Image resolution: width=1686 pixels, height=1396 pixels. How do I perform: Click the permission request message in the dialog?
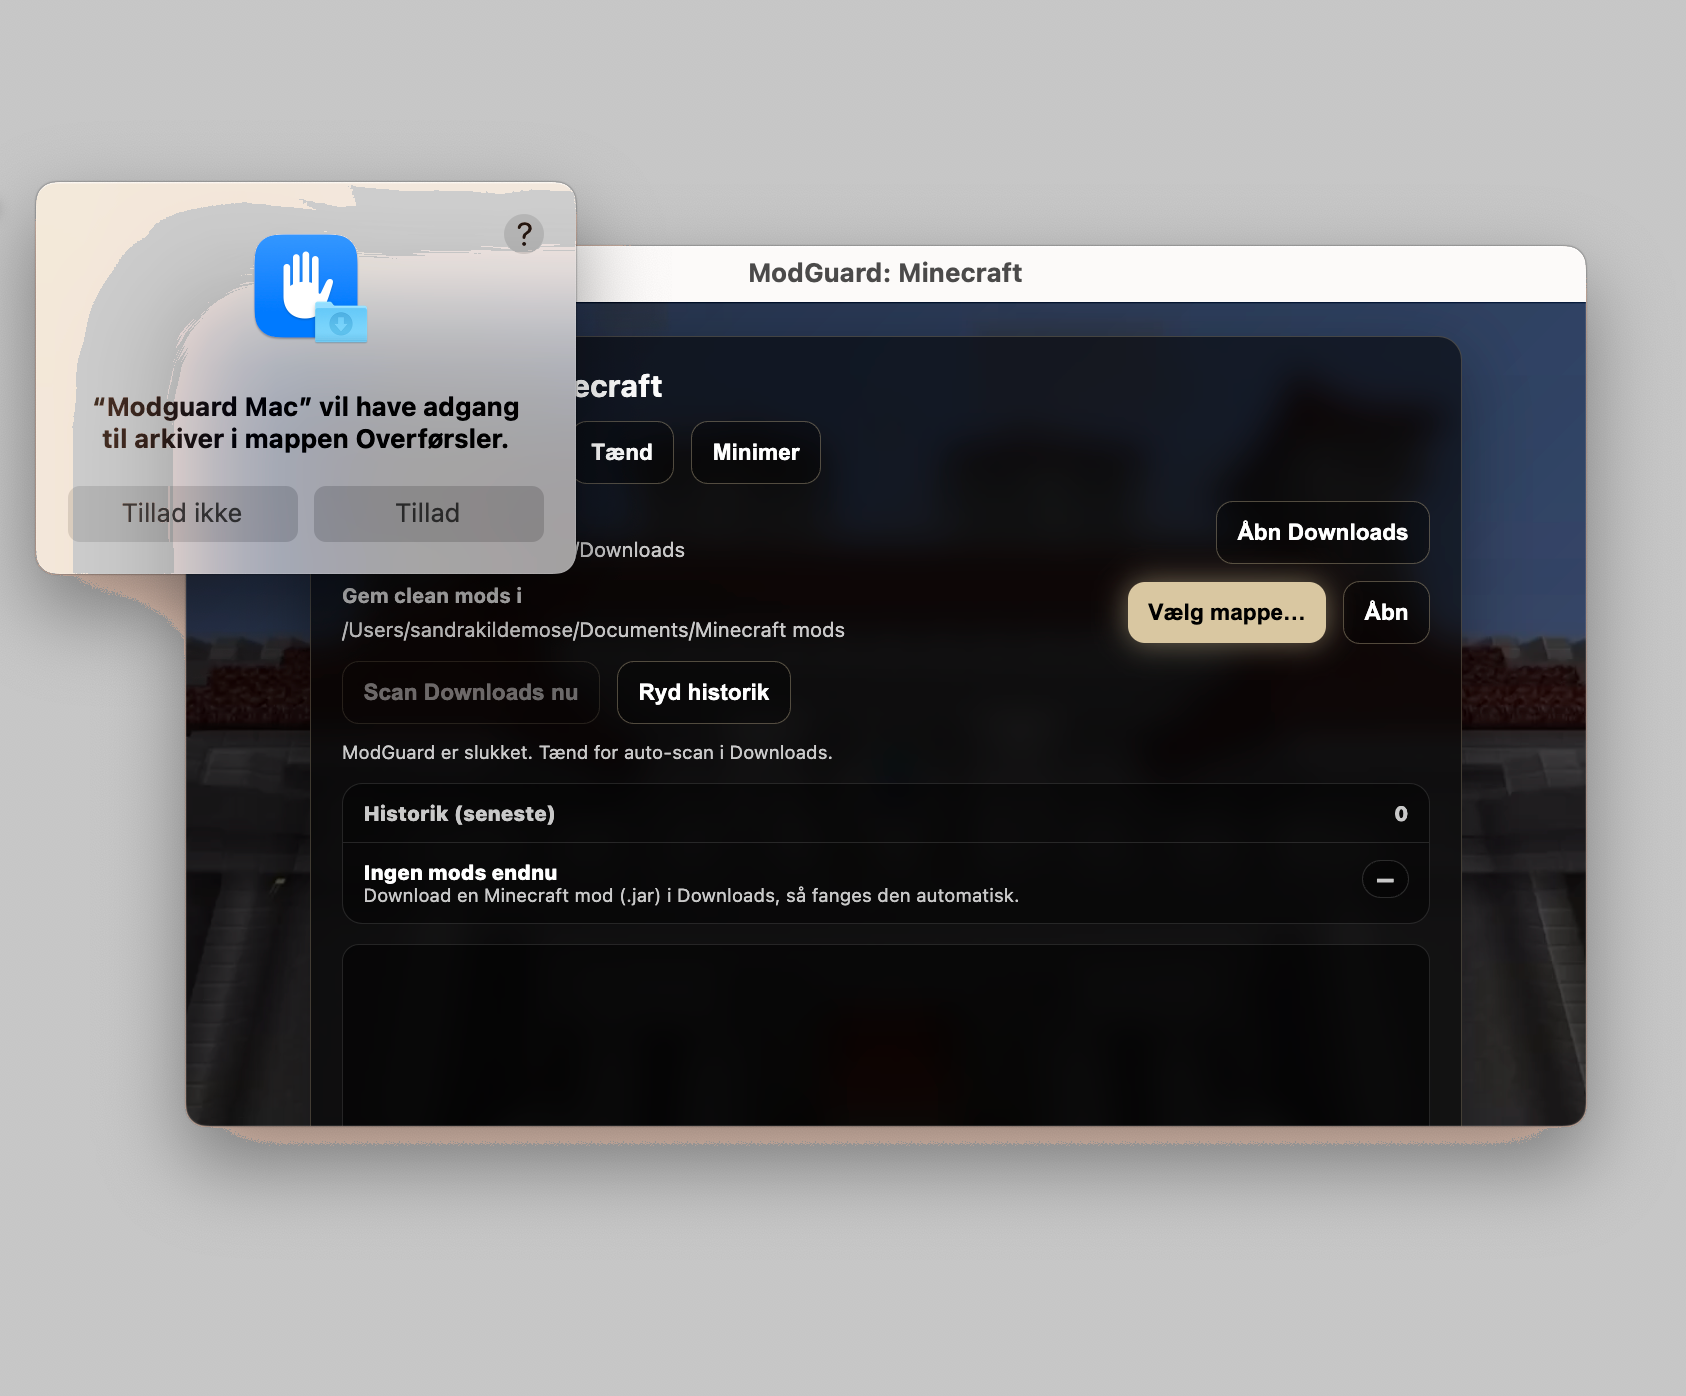coord(306,423)
